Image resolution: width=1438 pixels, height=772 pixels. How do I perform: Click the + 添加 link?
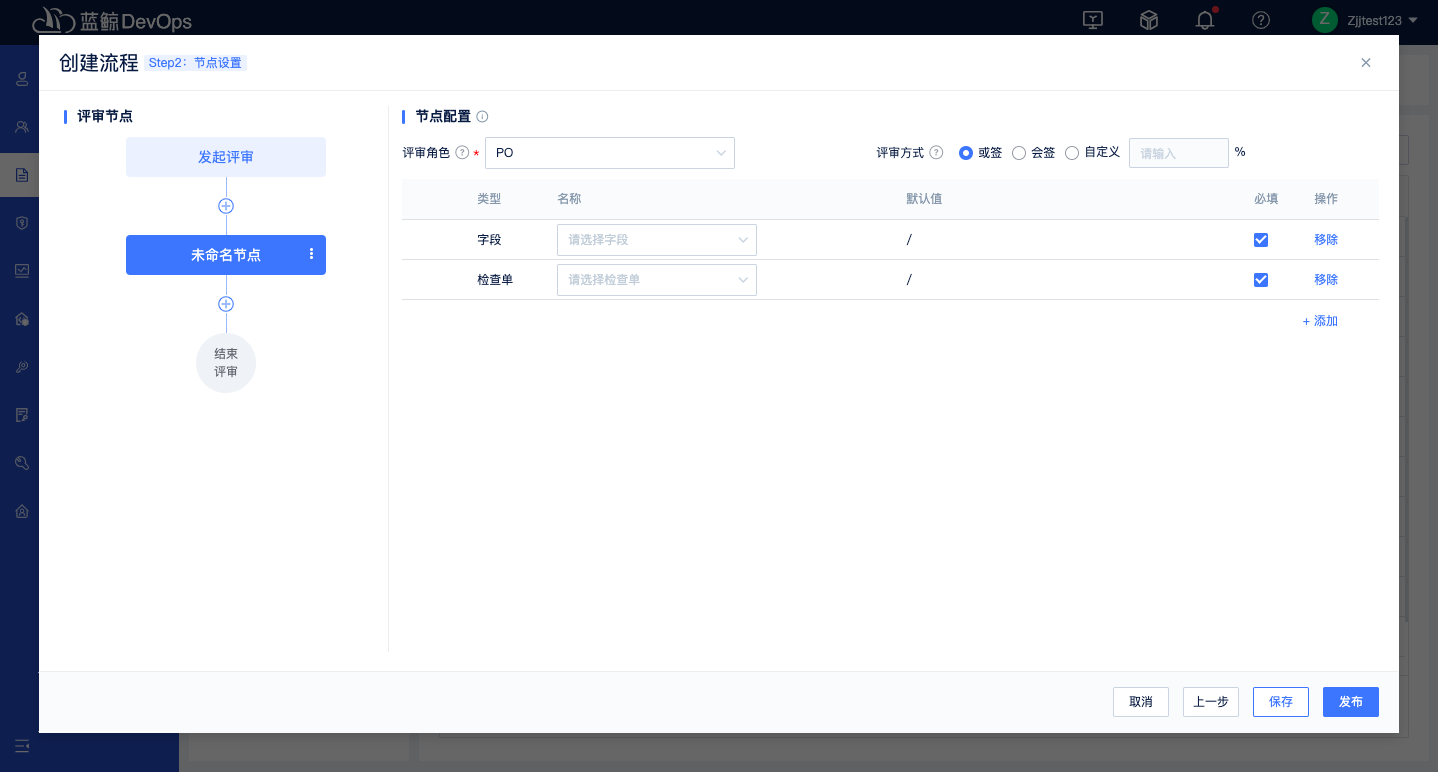coord(1320,321)
